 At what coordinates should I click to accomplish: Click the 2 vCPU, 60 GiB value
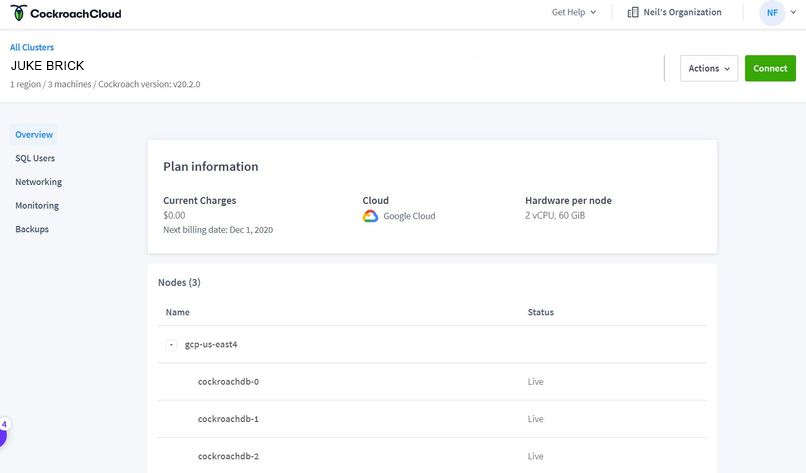[x=555, y=215]
